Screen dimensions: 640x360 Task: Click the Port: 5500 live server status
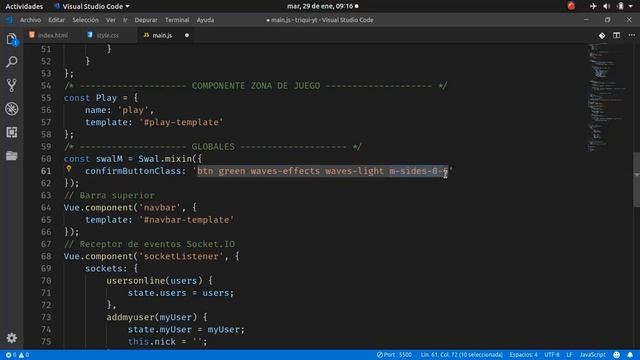[x=394, y=355]
